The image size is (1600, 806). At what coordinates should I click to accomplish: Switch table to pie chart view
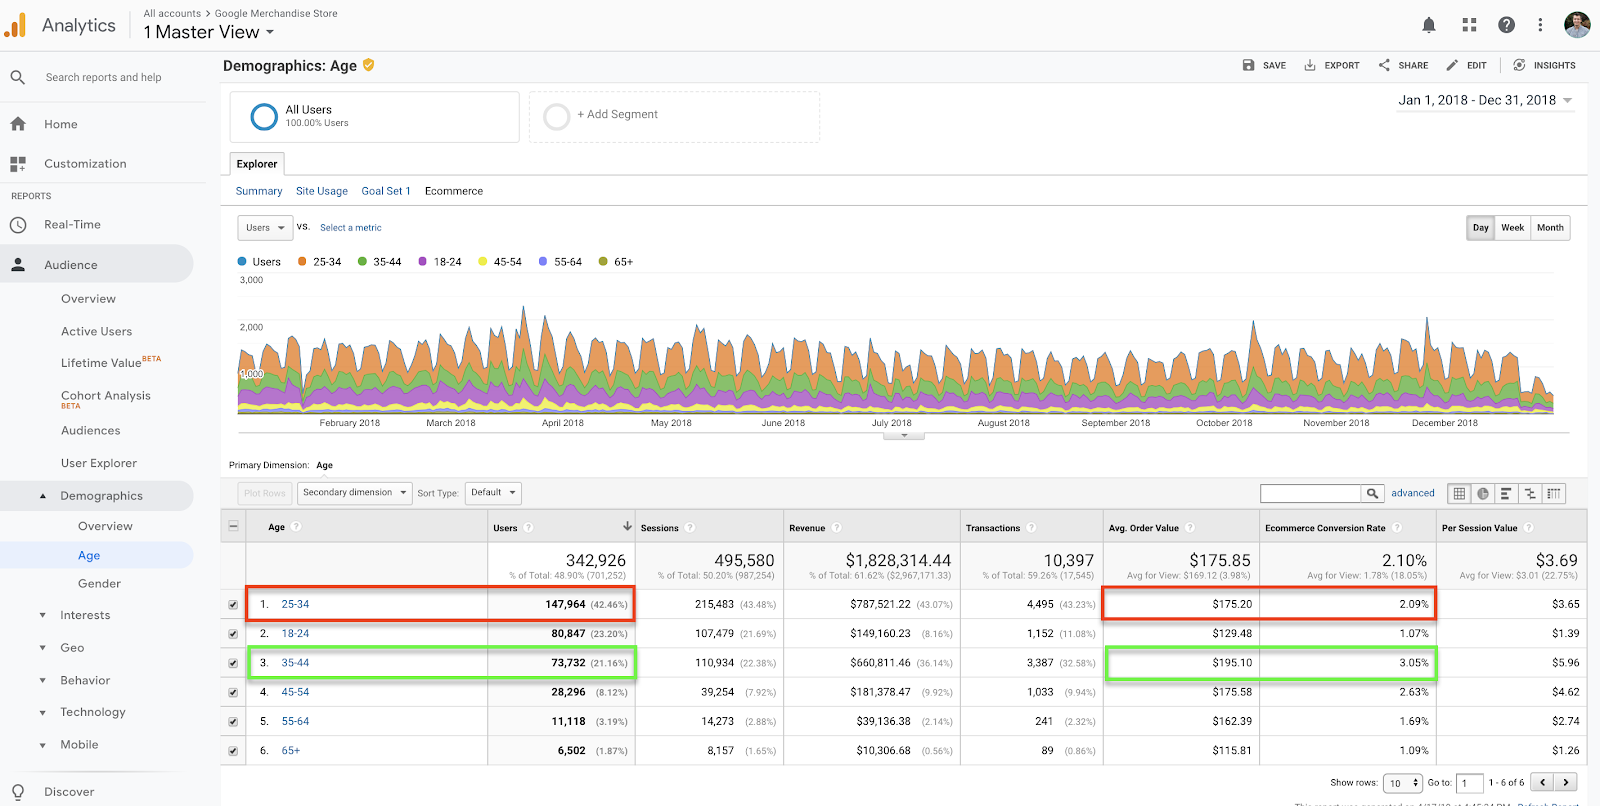(x=1483, y=493)
